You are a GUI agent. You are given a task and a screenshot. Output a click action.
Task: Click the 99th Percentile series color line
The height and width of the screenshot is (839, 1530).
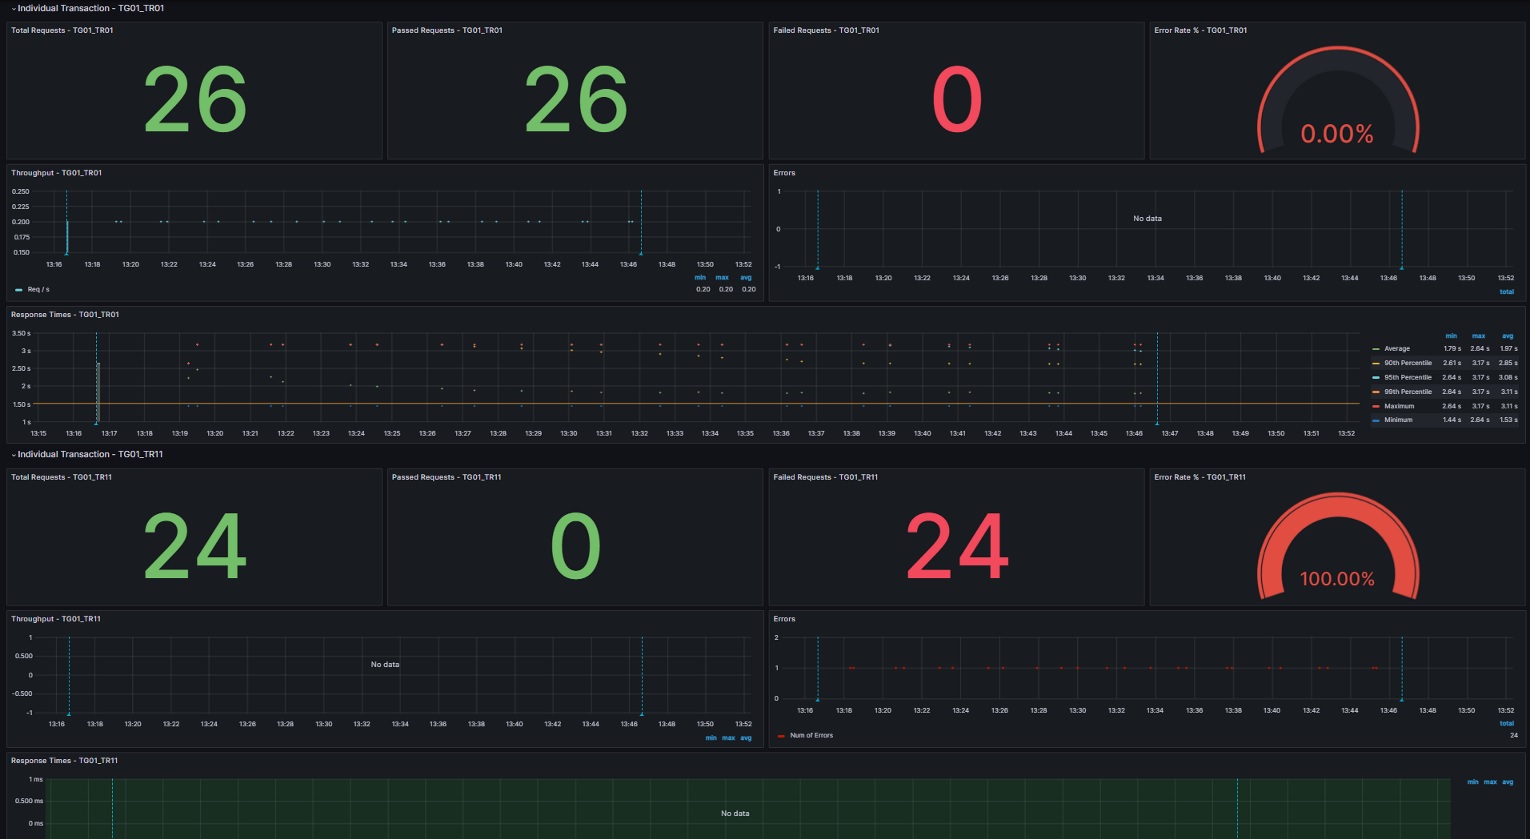pos(1376,392)
